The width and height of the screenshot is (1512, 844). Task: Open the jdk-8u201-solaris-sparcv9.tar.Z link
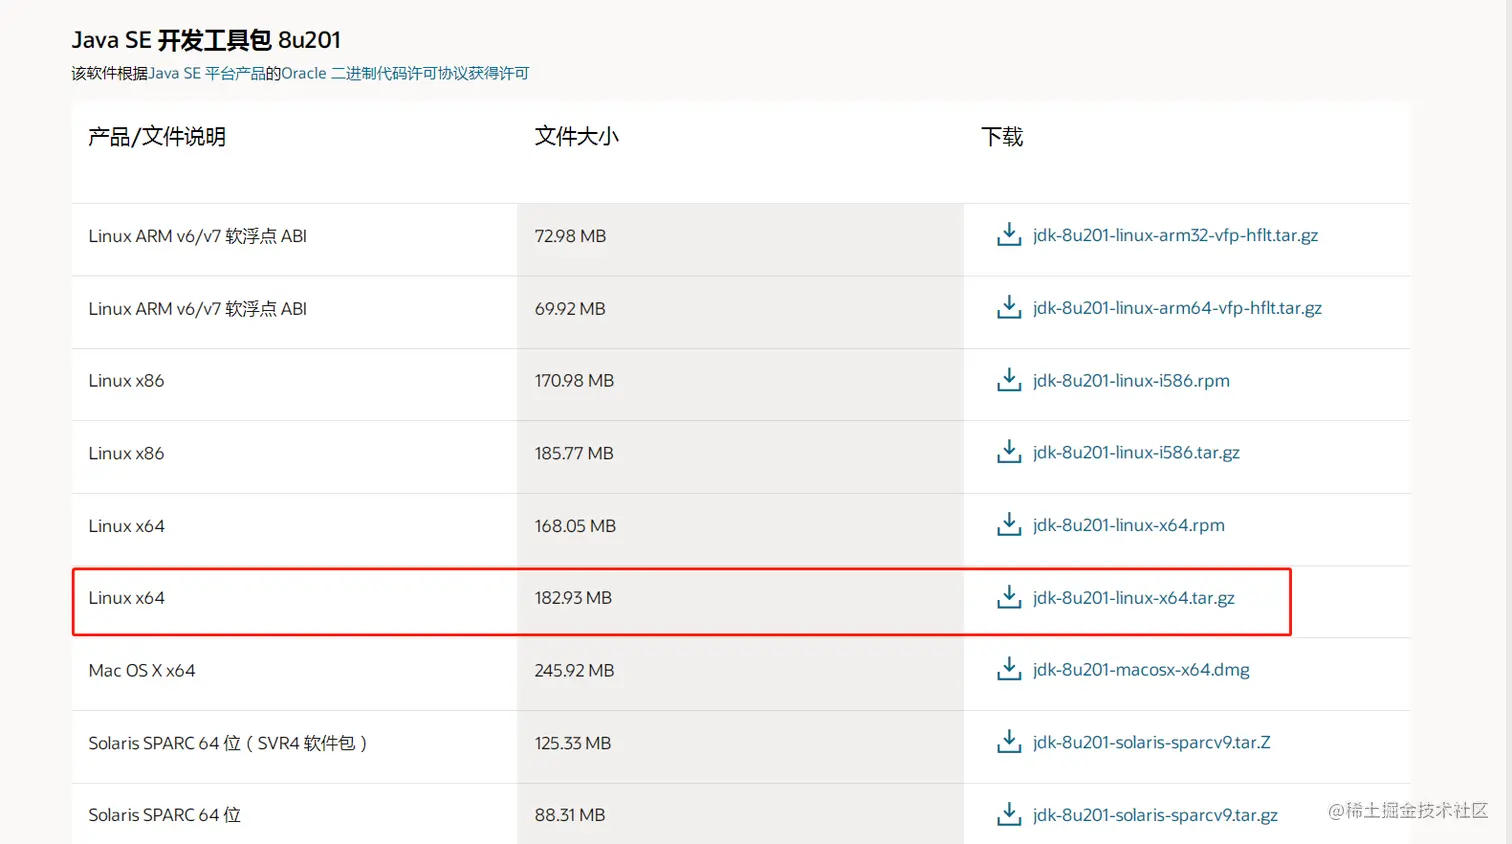pyautogui.click(x=1152, y=742)
